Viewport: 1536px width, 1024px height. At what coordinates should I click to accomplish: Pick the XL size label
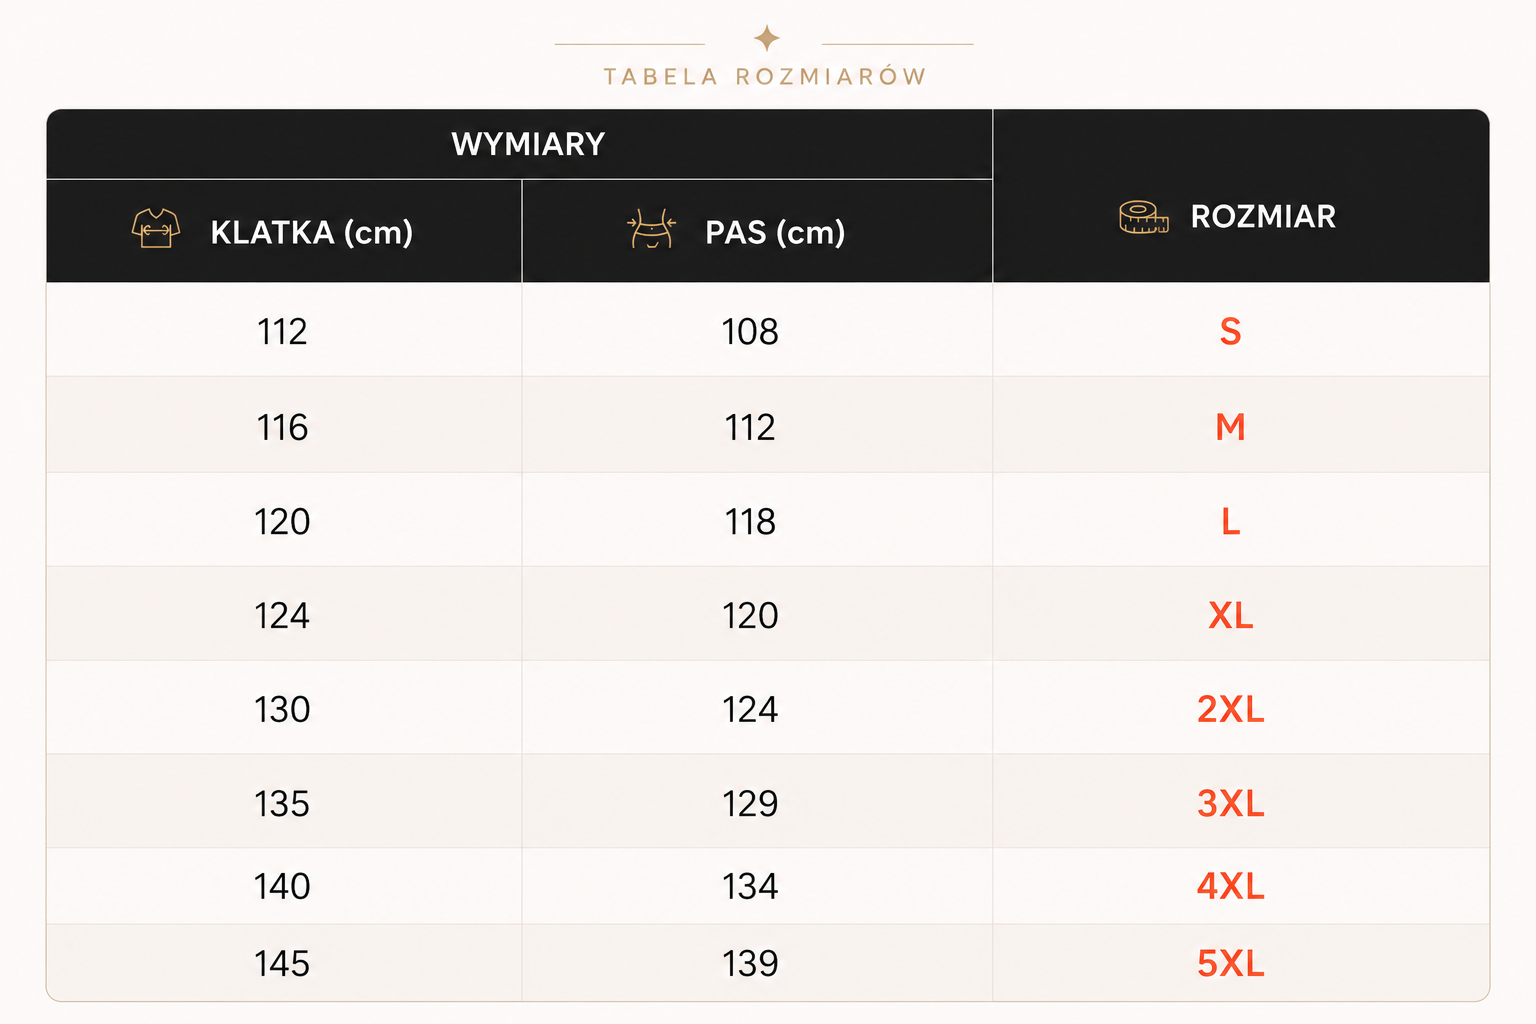click(1230, 615)
